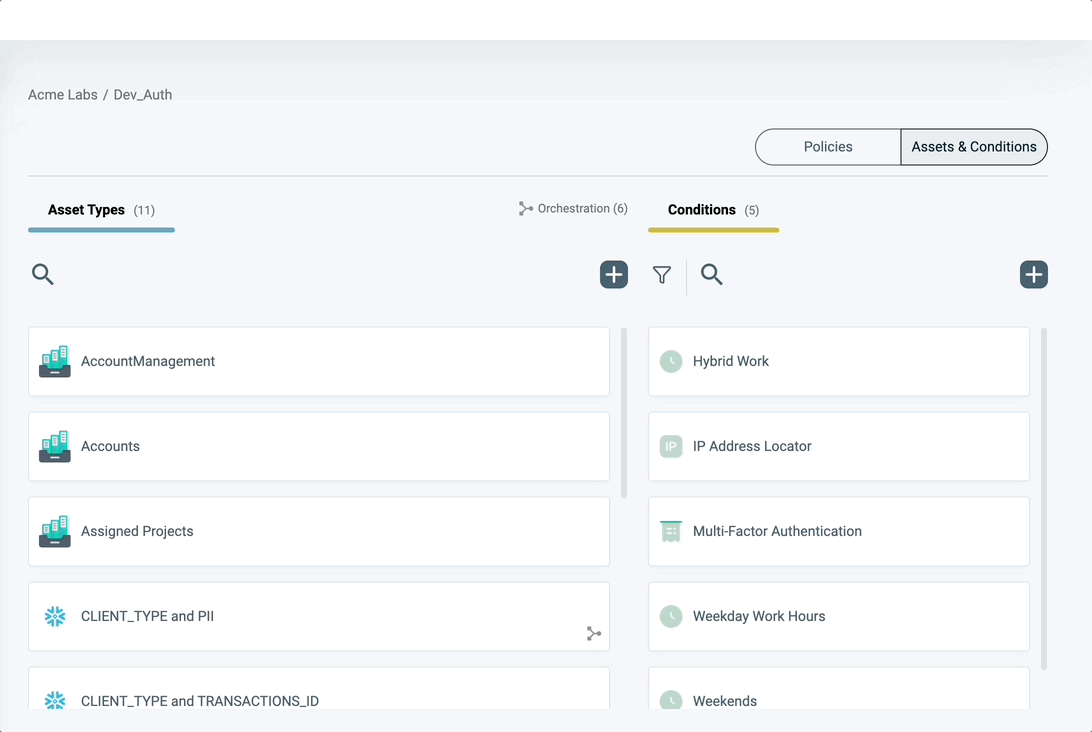The image size is (1092, 732).
Task: Click the Conditions search magnifier icon
Action: [712, 274]
